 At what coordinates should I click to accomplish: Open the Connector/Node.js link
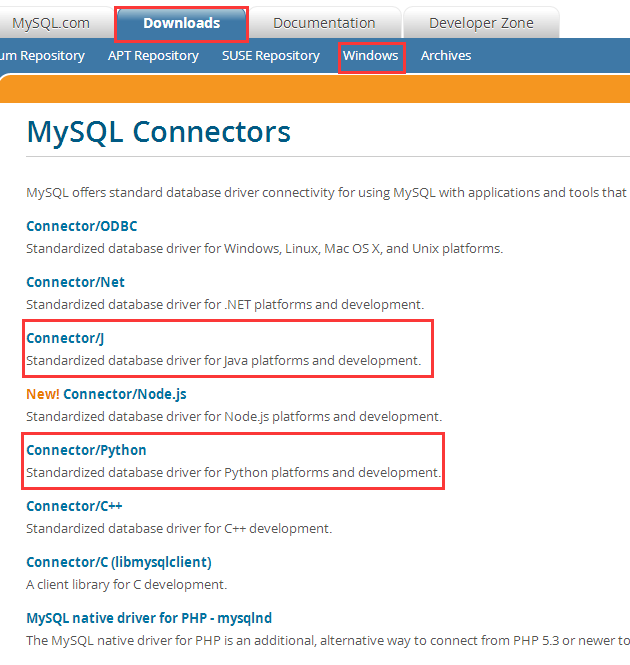point(125,394)
